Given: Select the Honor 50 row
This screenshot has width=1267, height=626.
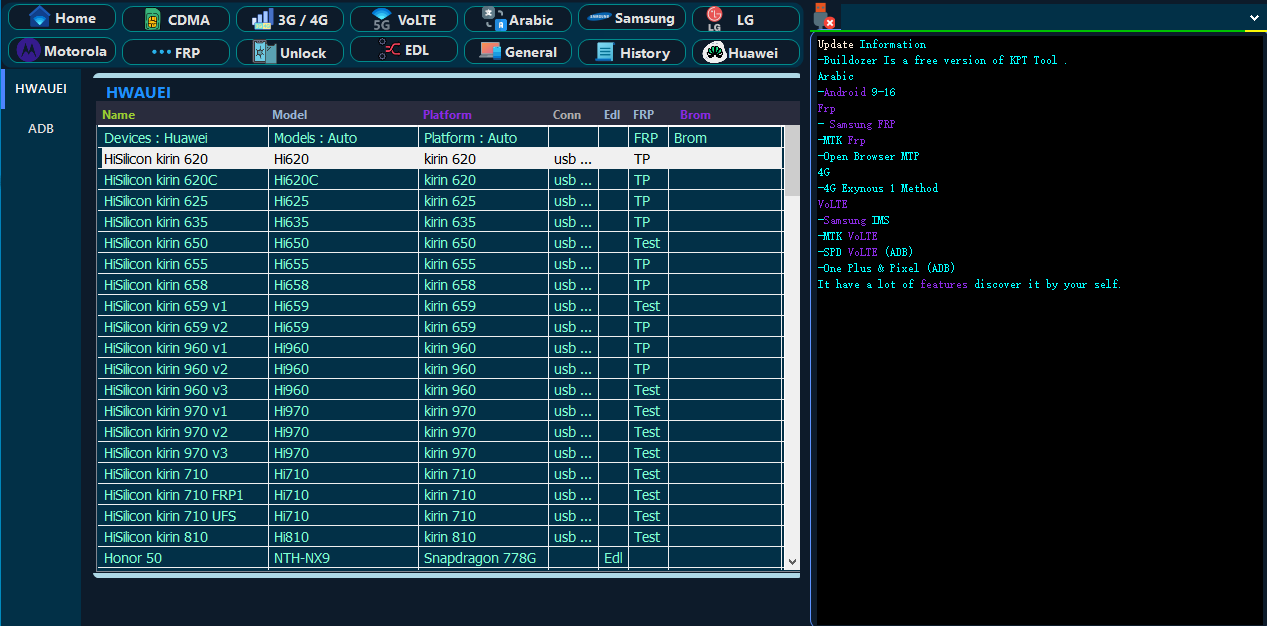Looking at the screenshot, I should tap(440, 558).
